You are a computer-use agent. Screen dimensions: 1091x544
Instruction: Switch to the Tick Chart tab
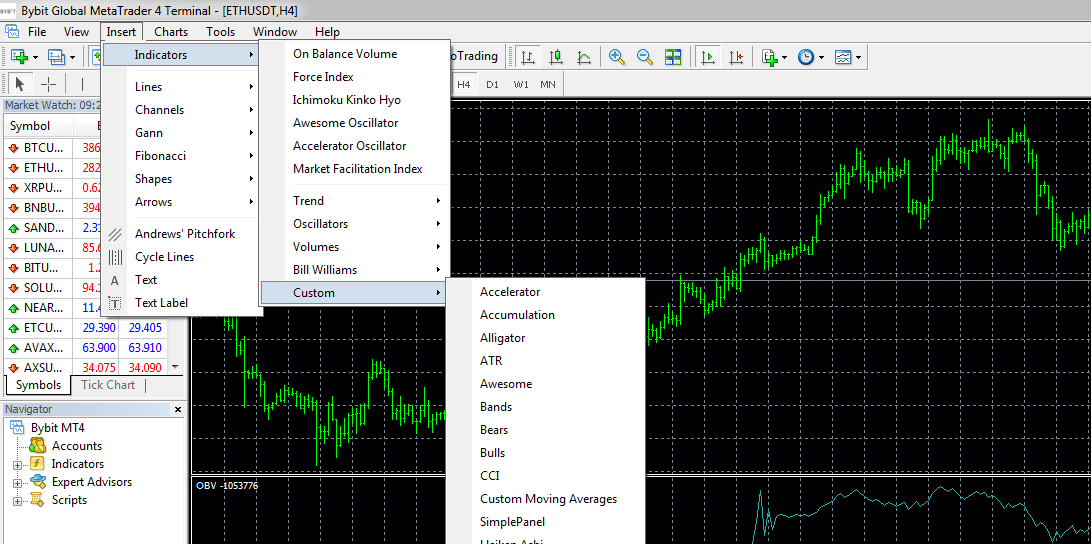[108, 385]
